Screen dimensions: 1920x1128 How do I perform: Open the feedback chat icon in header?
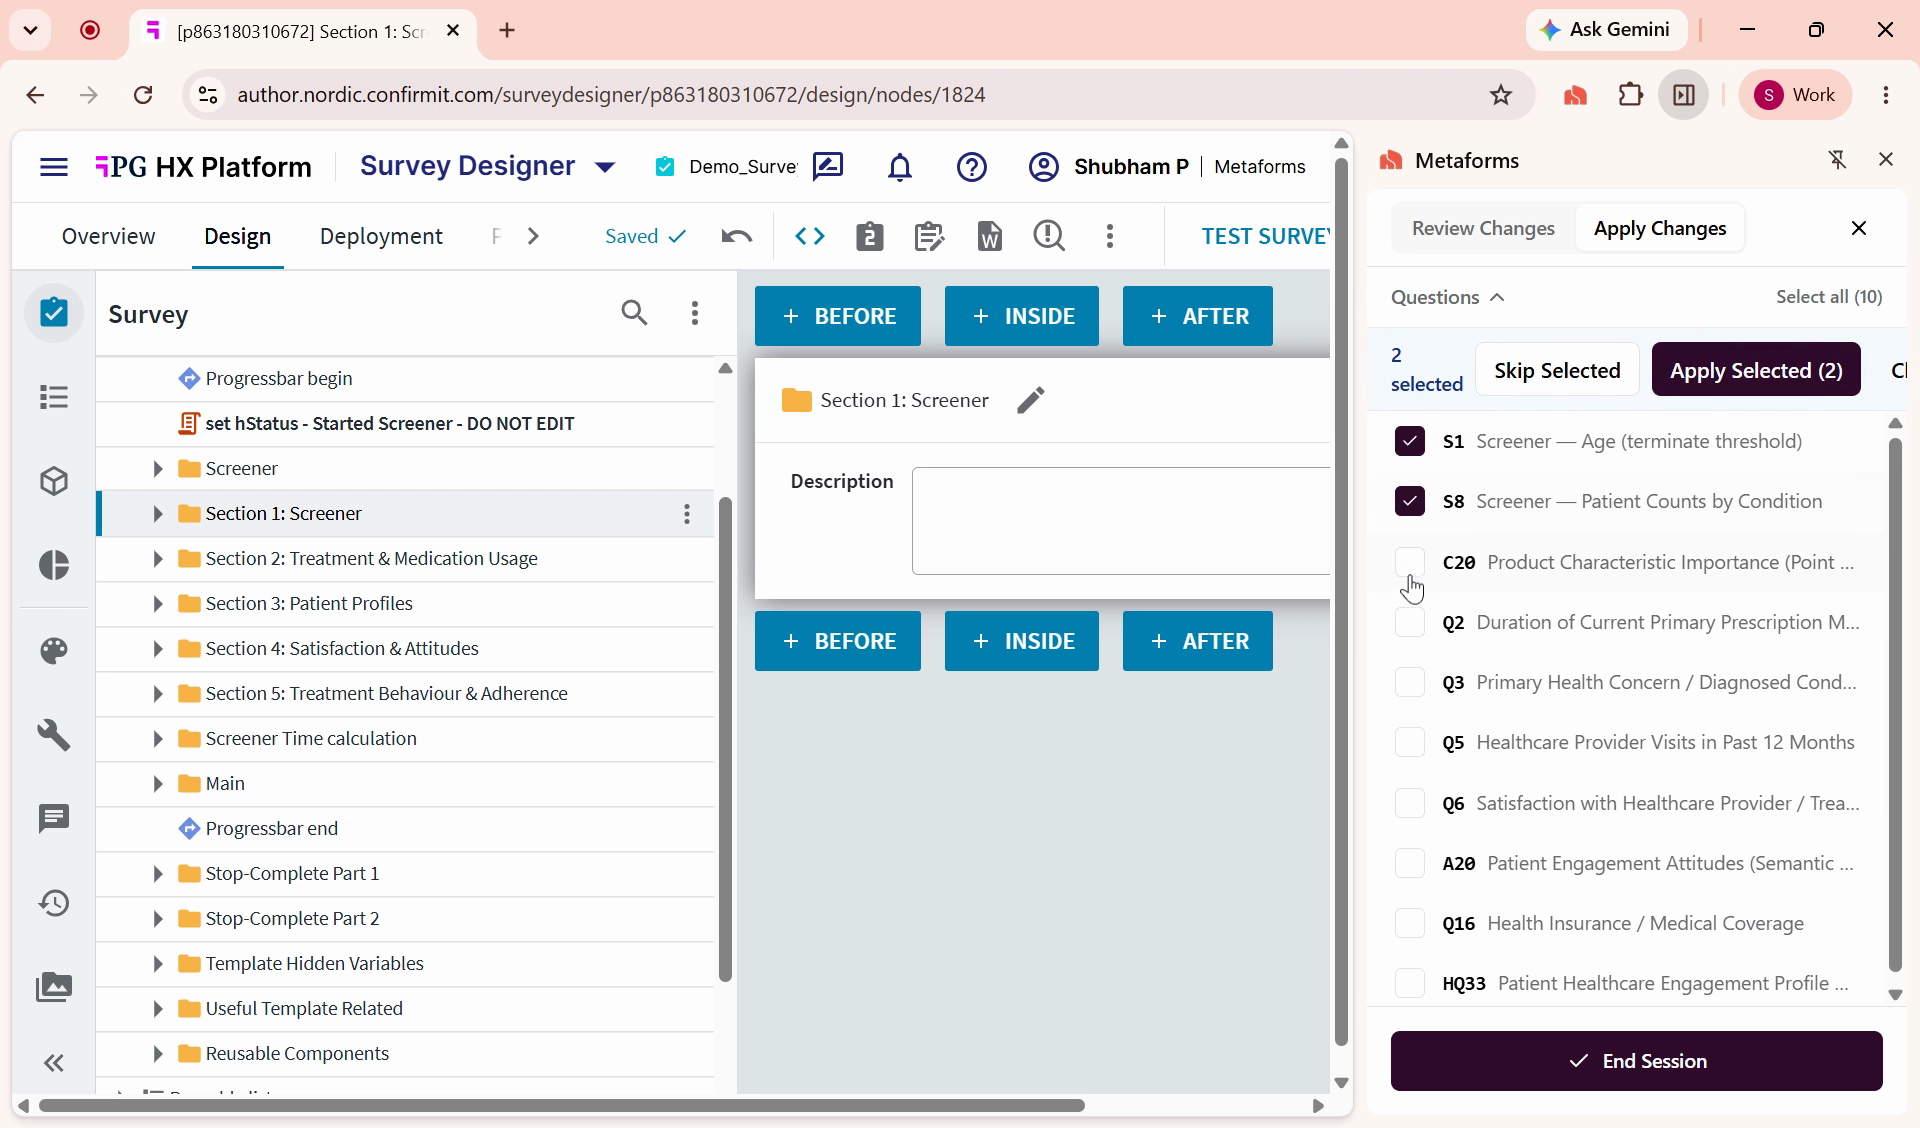pyautogui.click(x=828, y=167)
